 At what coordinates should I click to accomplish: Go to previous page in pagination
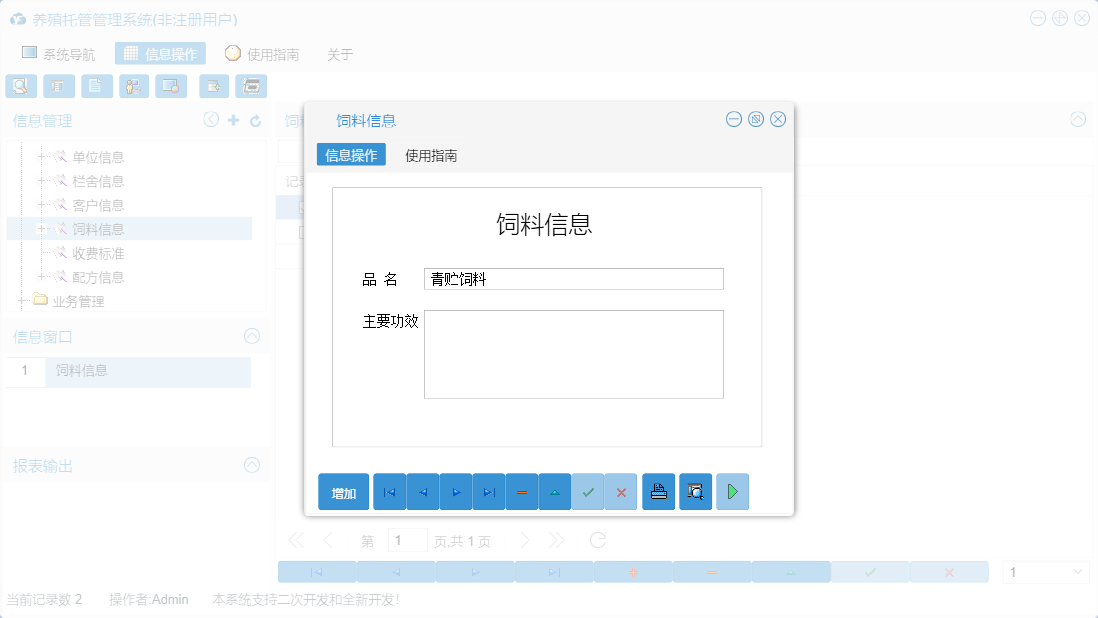point(328,540)
